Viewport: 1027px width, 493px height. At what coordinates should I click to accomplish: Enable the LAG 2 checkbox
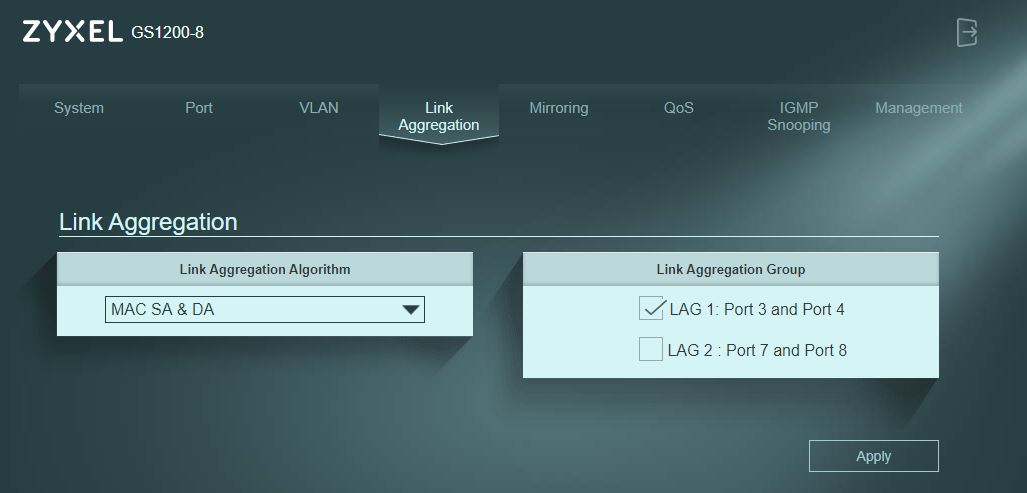coord(651,349)
